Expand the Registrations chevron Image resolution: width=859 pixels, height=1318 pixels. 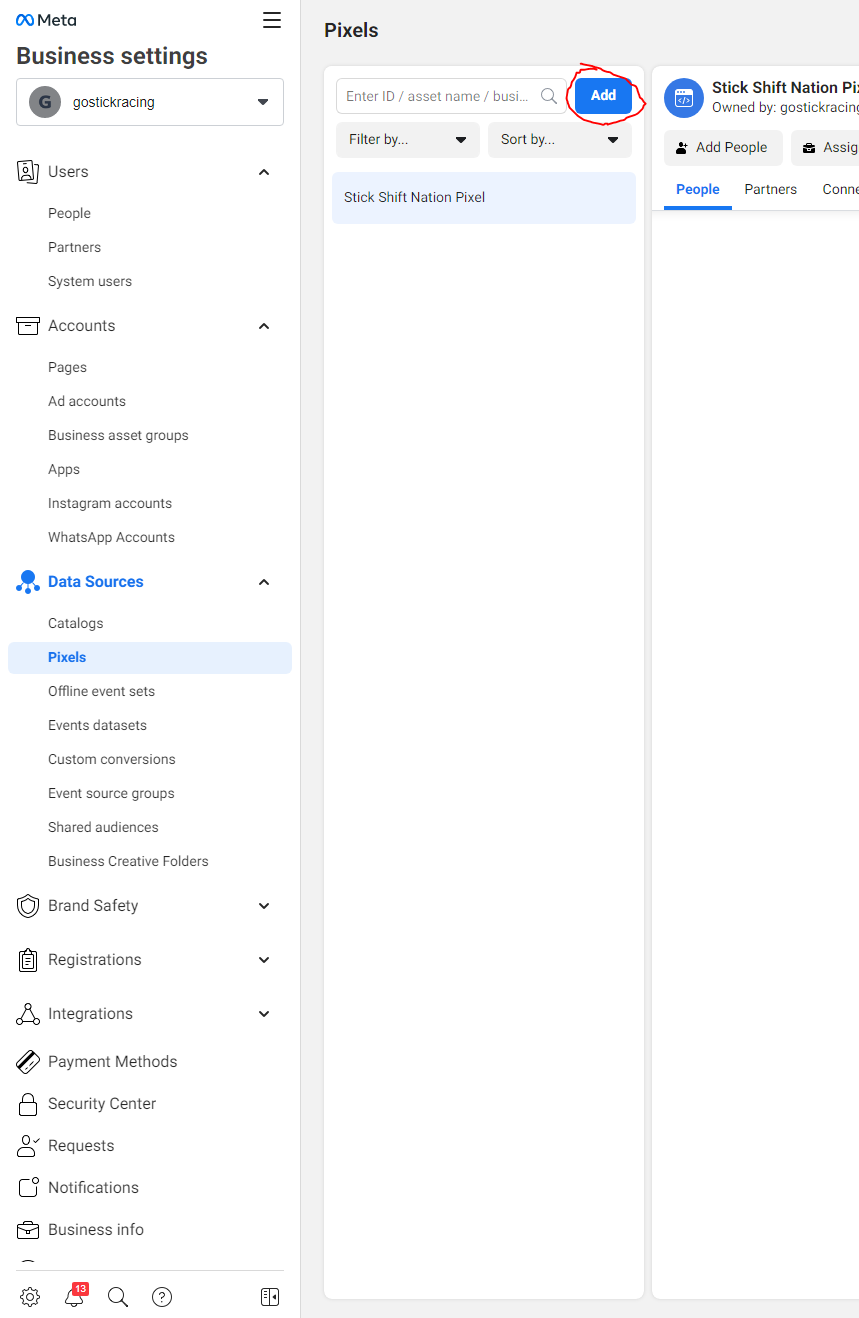click(264, 960)
